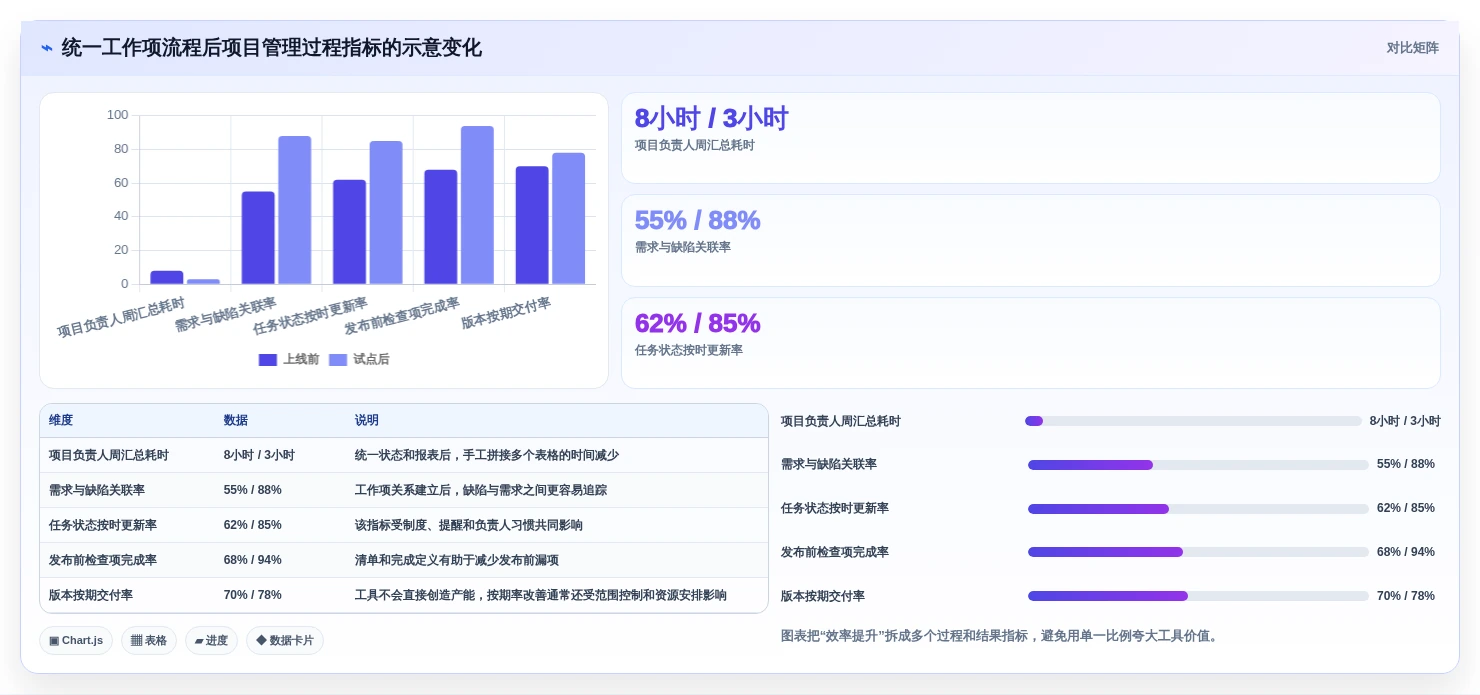The height and width of the screenshot is (695, 1480).
Task: Toggle the 试点后 legend swatch
Action: tap(338, 360)
